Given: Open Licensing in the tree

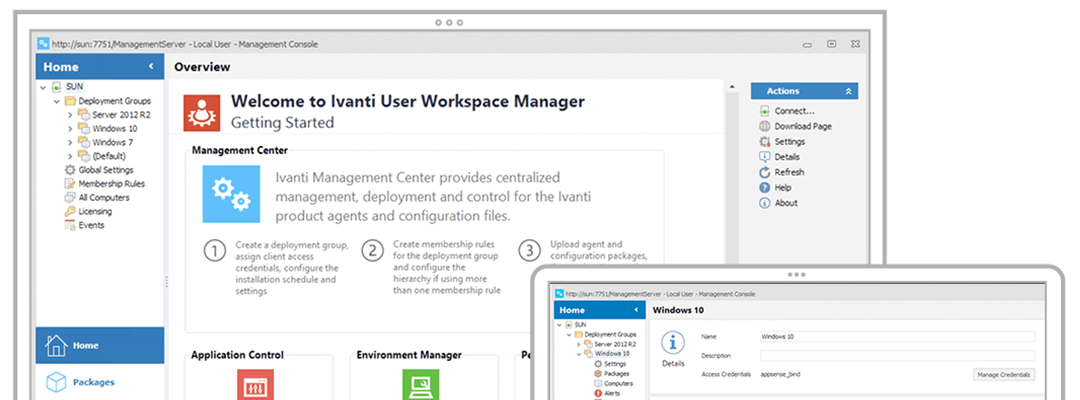Looking at the screenshot, I should click(88, 211).
